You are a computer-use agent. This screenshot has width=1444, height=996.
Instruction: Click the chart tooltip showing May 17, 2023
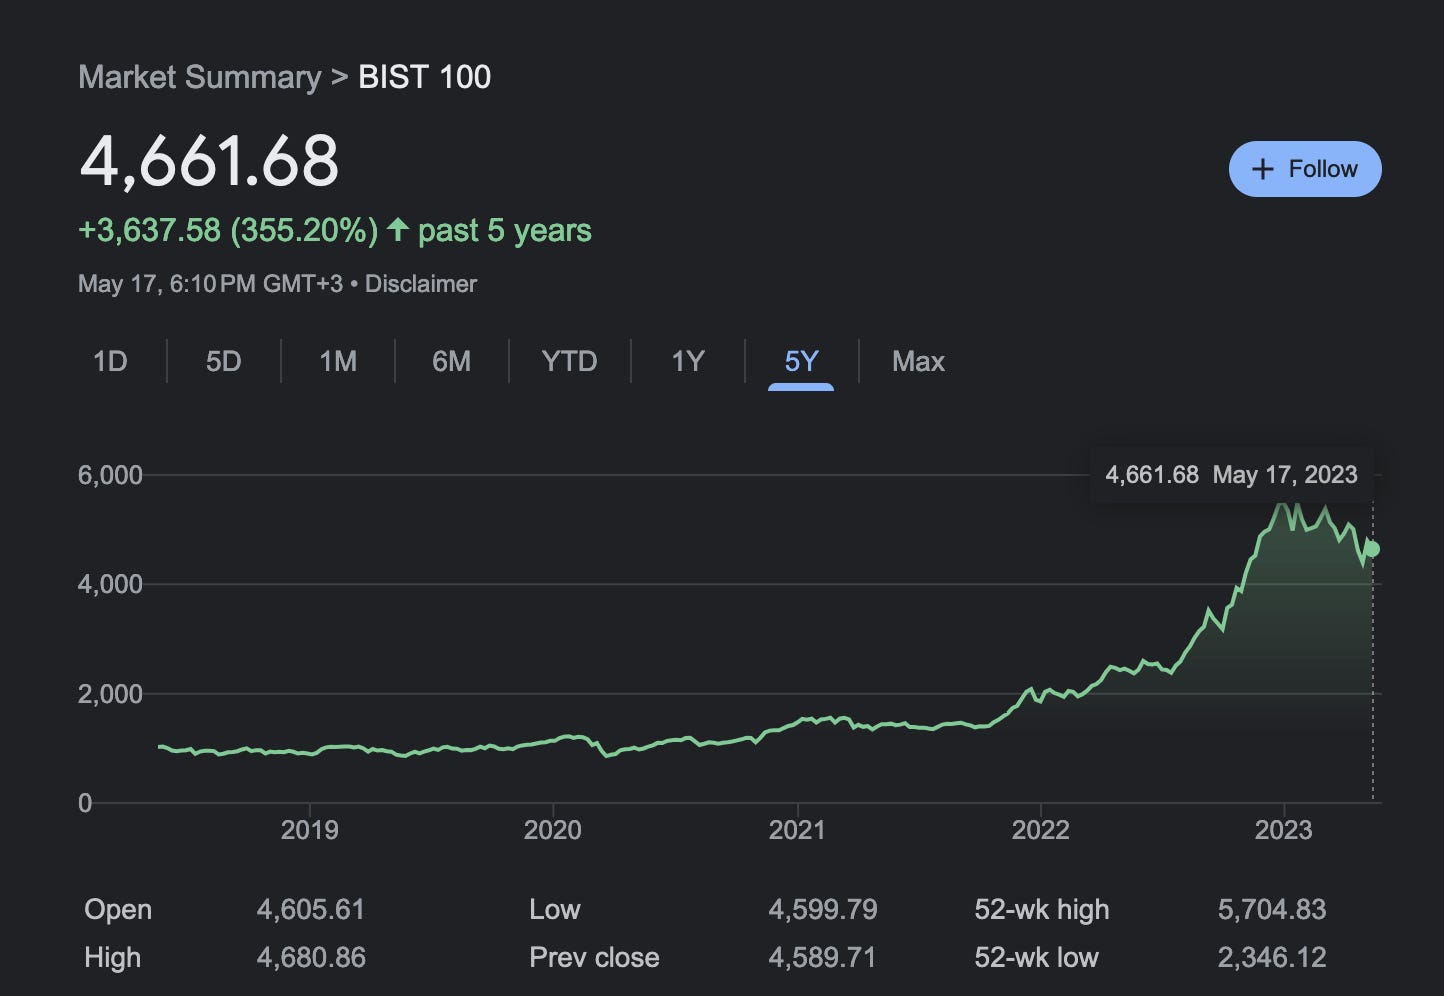click(1231, 474)
